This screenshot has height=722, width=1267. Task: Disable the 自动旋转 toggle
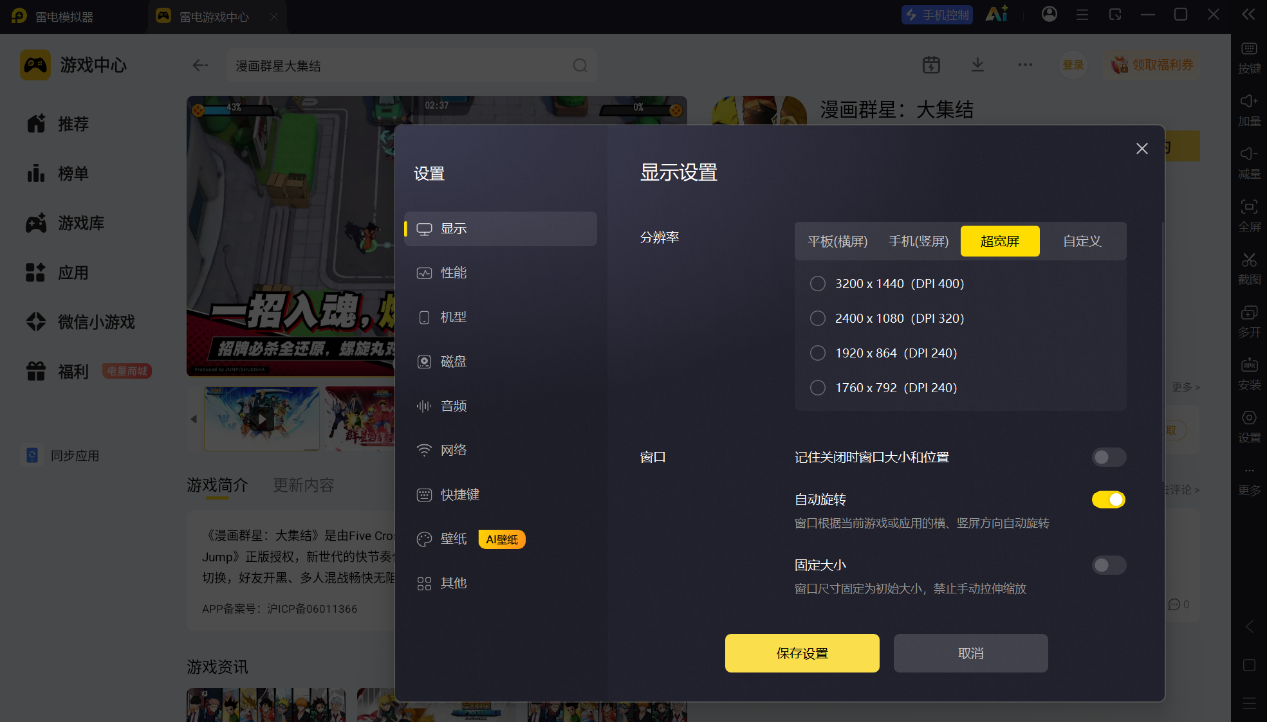point(1109,499)
